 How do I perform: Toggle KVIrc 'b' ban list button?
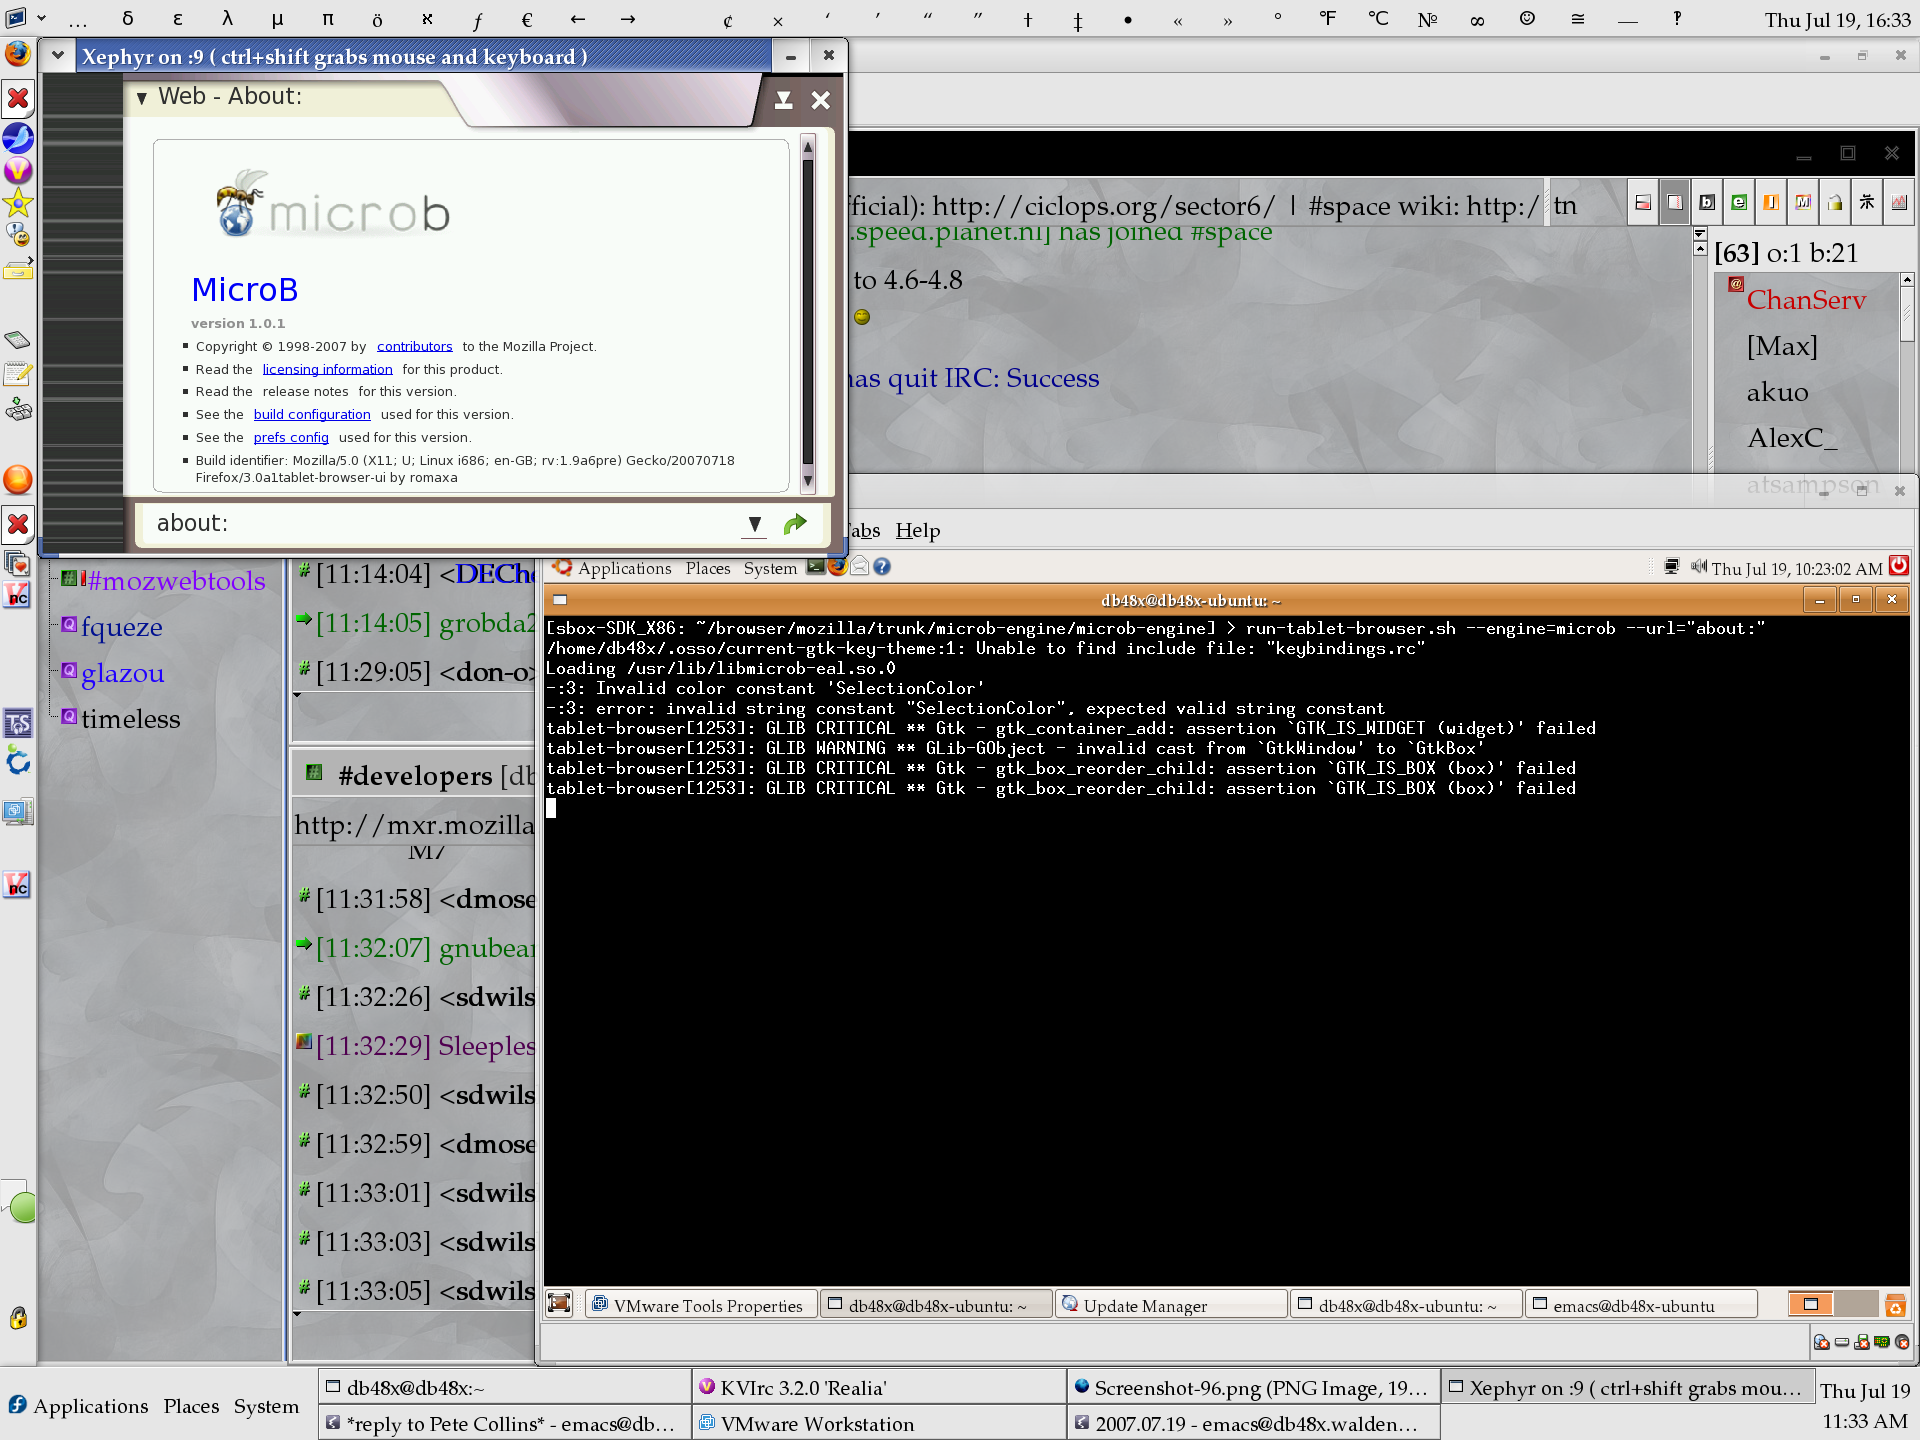coord(1707,202)
